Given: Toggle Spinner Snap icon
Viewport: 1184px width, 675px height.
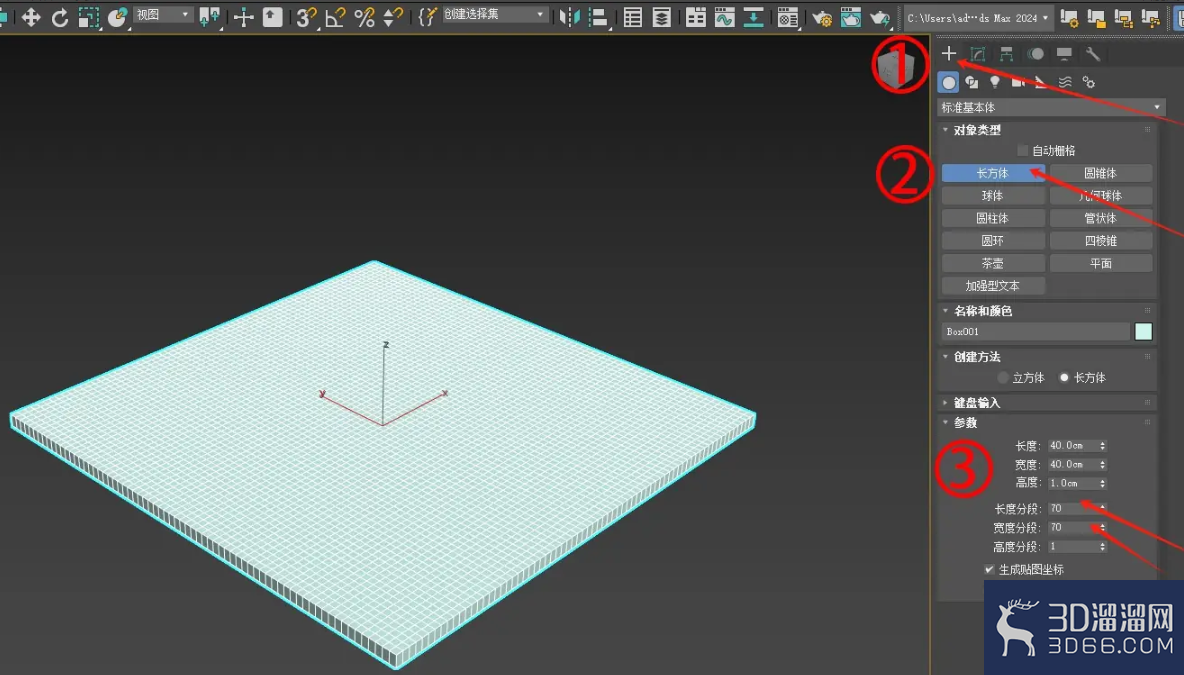Looking at the screenshot, I should coord(393,17).
